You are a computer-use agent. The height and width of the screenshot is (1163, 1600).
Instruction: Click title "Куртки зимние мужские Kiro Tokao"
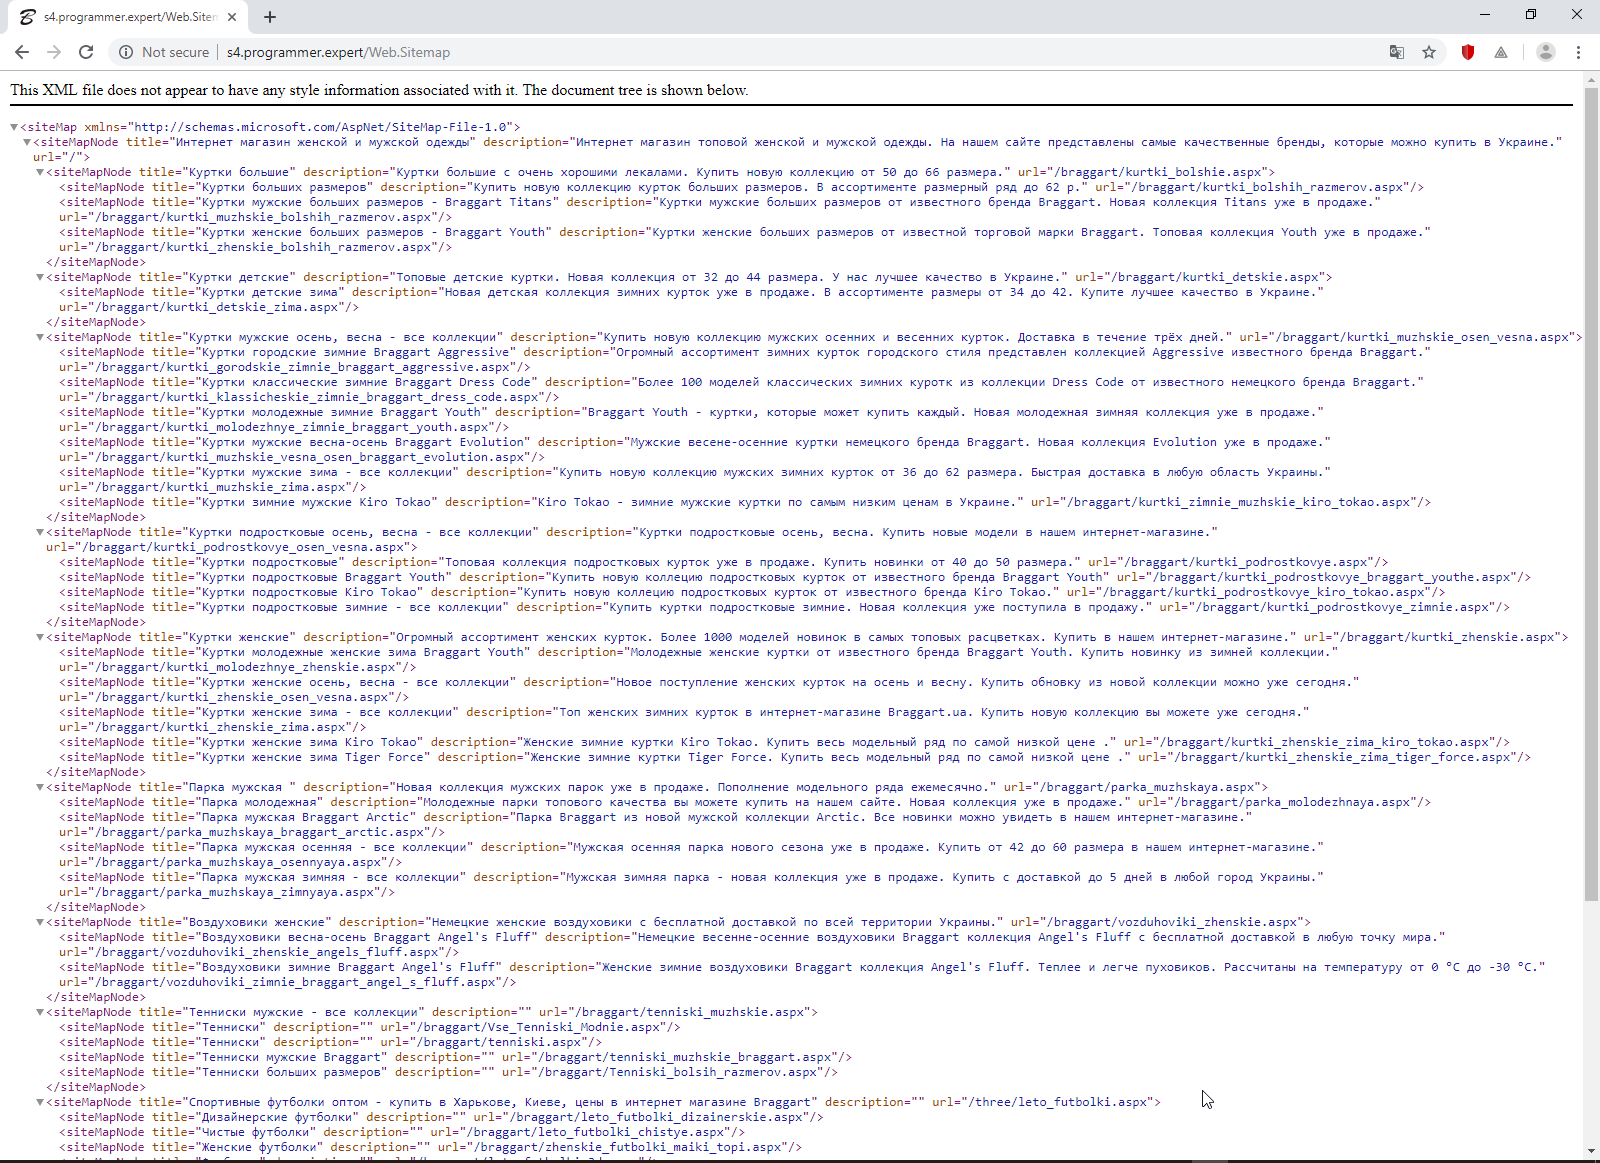tap(316, 502)
